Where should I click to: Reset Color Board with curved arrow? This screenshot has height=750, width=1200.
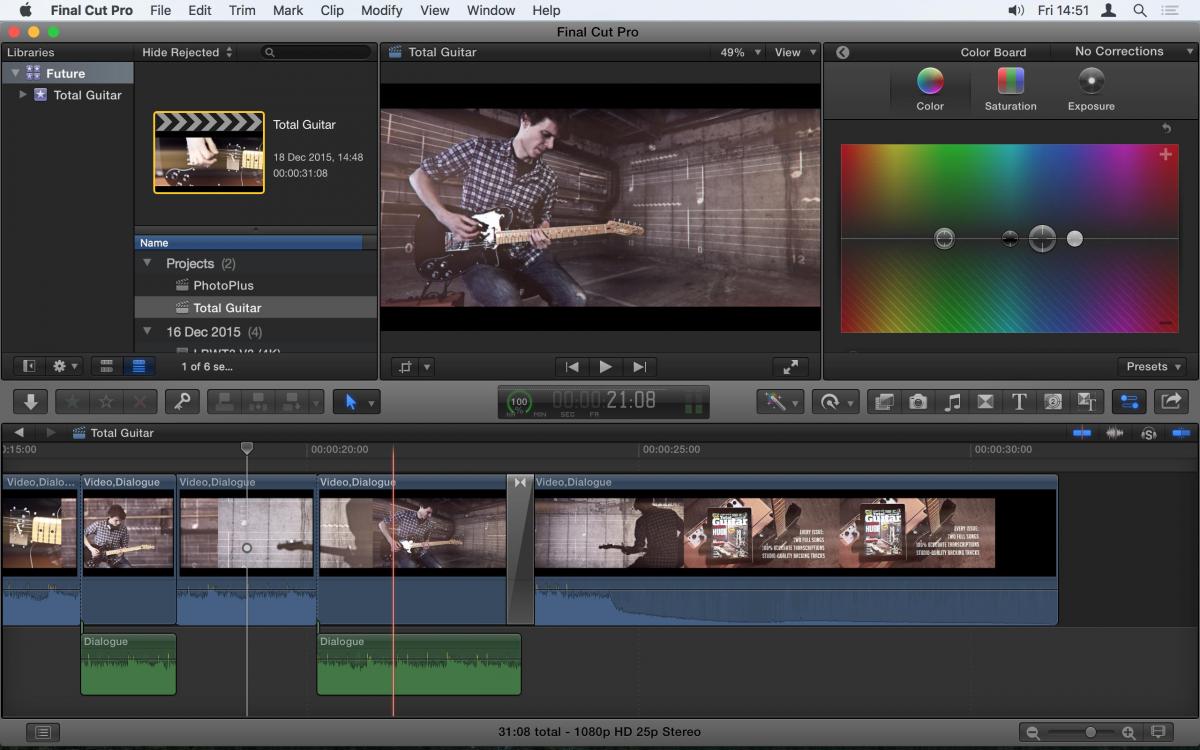(1166, 128)
